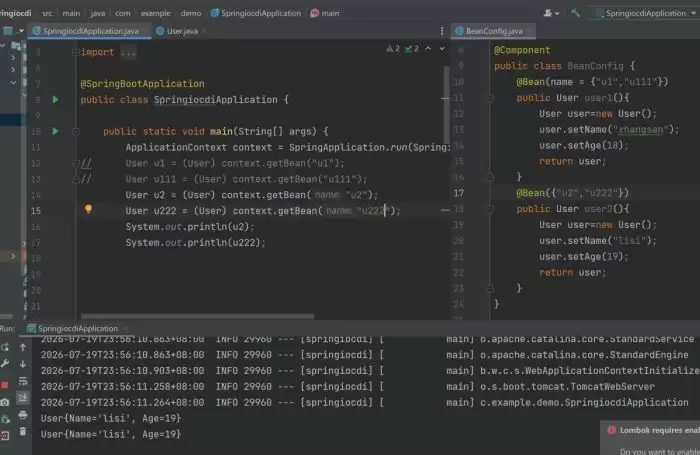Click 'java' in the breadcrumb bar

pyautogui.click(x=97, y=13)
